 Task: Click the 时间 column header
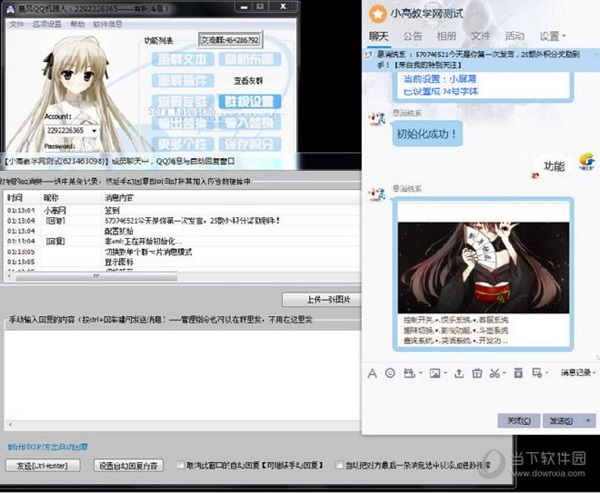coord(15,198)
